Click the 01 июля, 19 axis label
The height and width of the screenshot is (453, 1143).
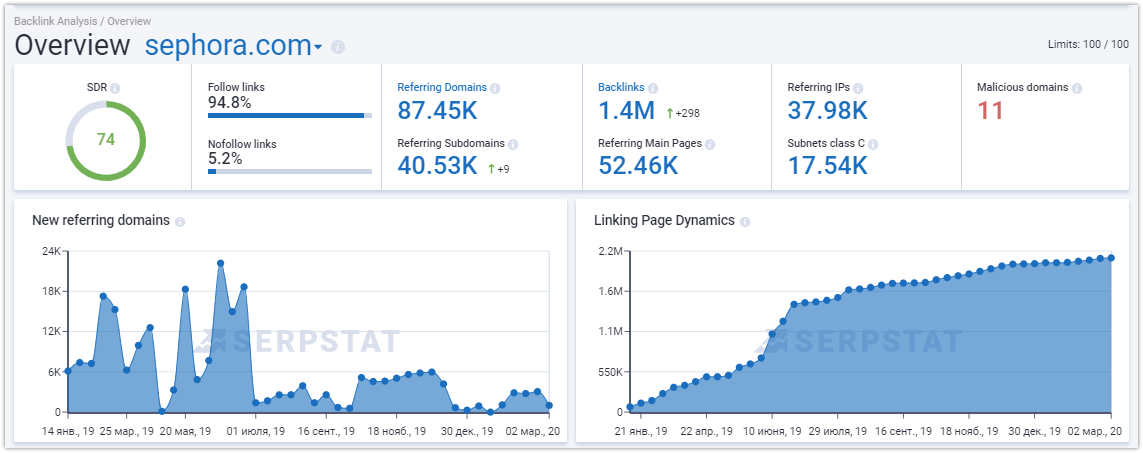tap(254, 431)
